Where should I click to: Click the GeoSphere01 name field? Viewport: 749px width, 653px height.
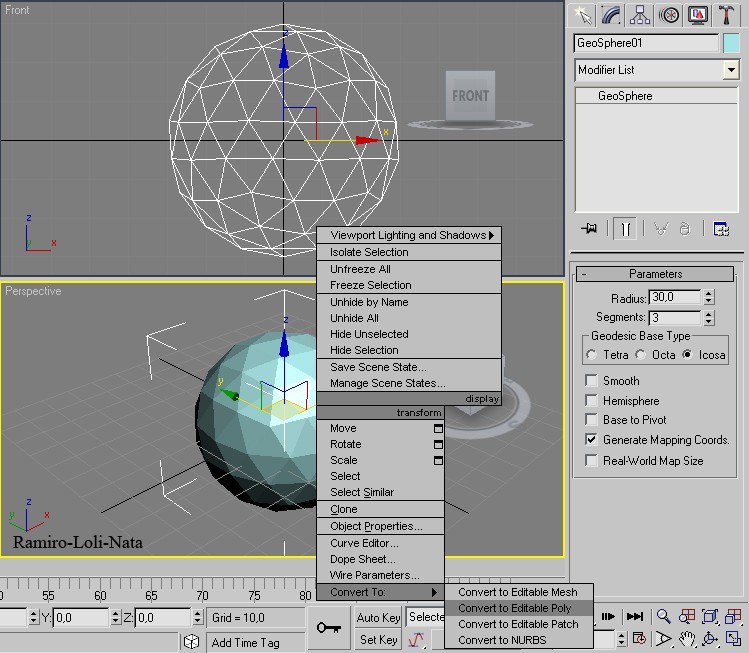[x=646, y=43]
